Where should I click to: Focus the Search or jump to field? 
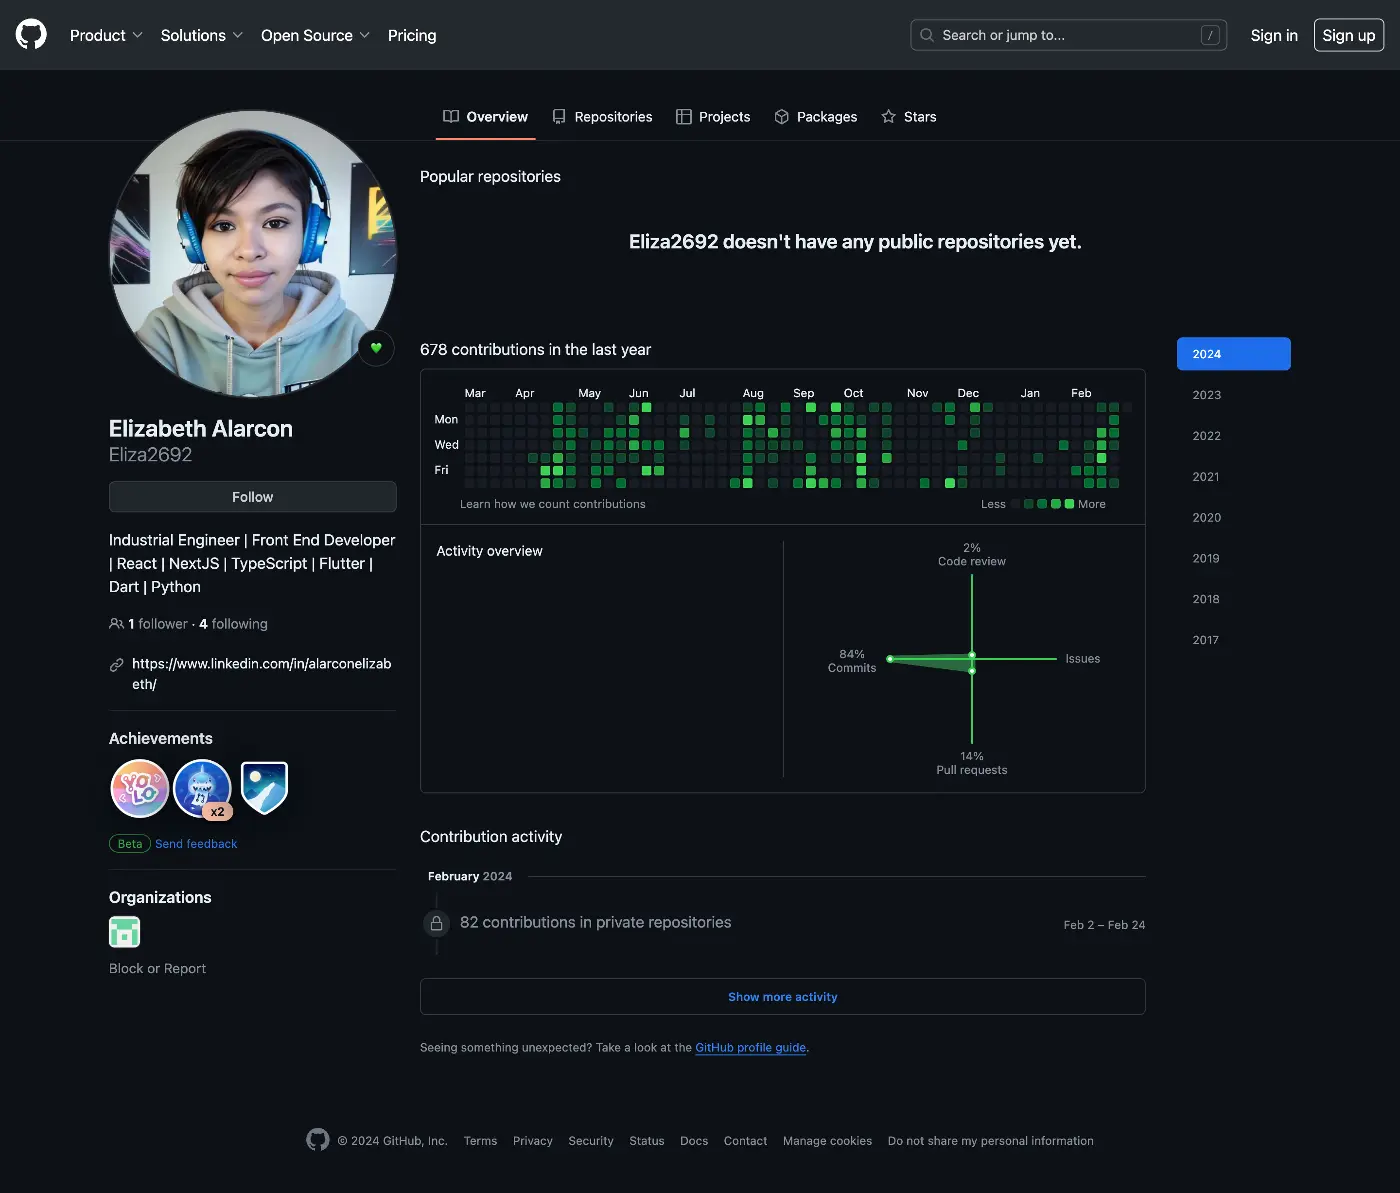(x=1067, y=35)
